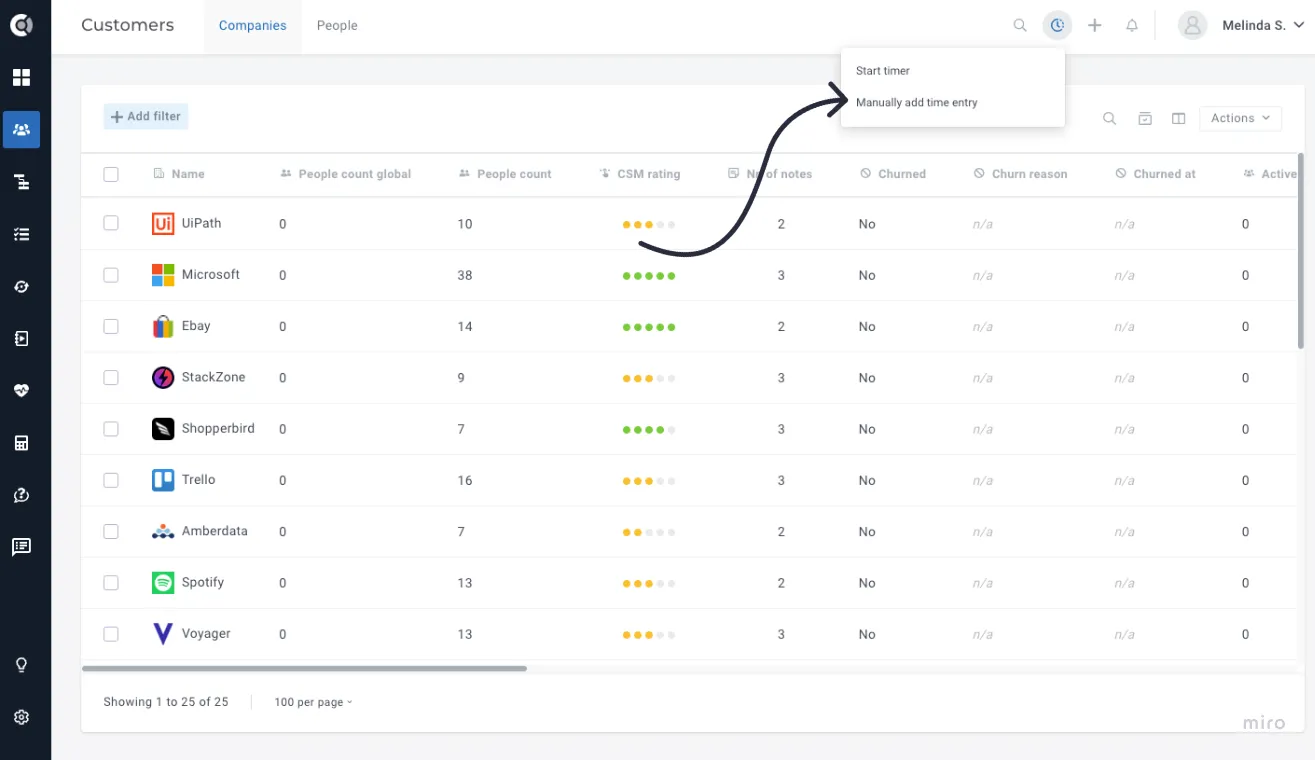This screenshot has width=1315, height=760.
Task: Click the Amberdata company name
Action: pyautogui.click(x=215, y=531)
